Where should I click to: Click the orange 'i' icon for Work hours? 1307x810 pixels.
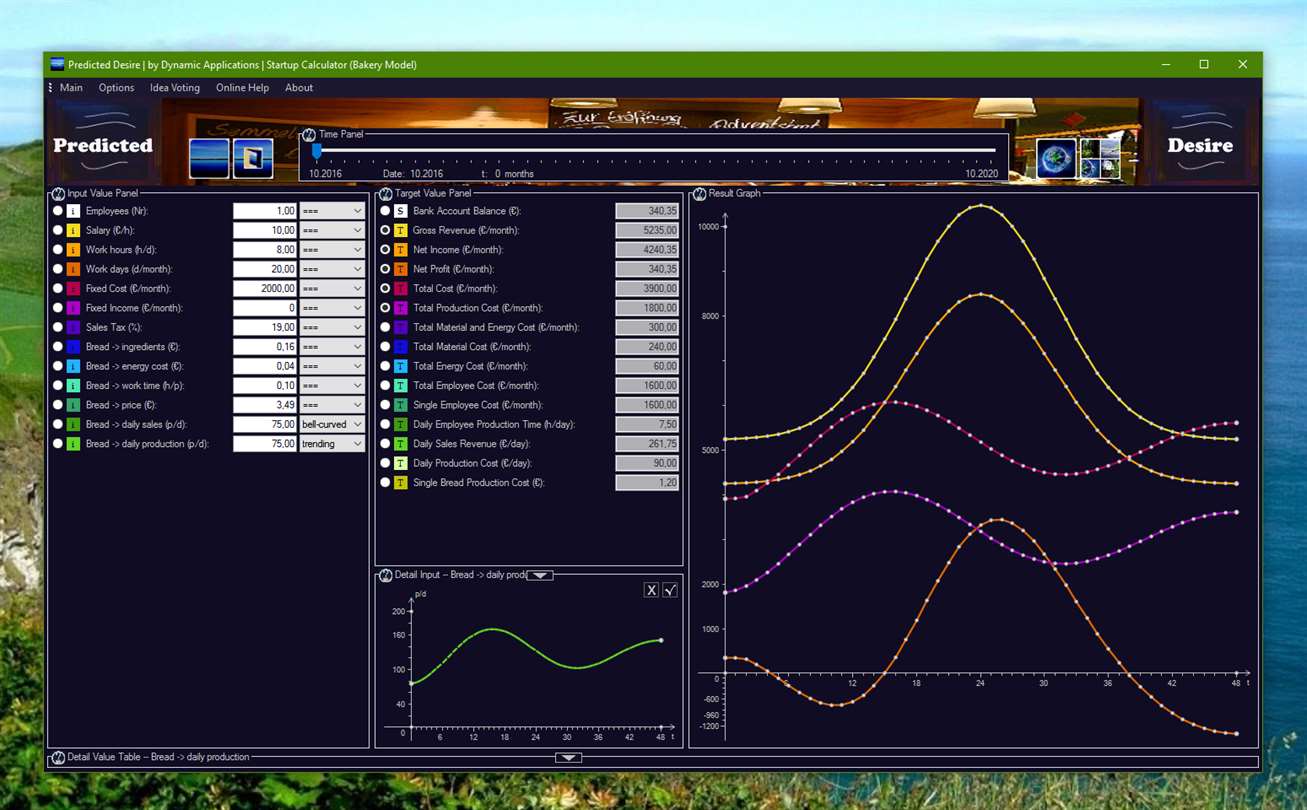pos(73,250)
